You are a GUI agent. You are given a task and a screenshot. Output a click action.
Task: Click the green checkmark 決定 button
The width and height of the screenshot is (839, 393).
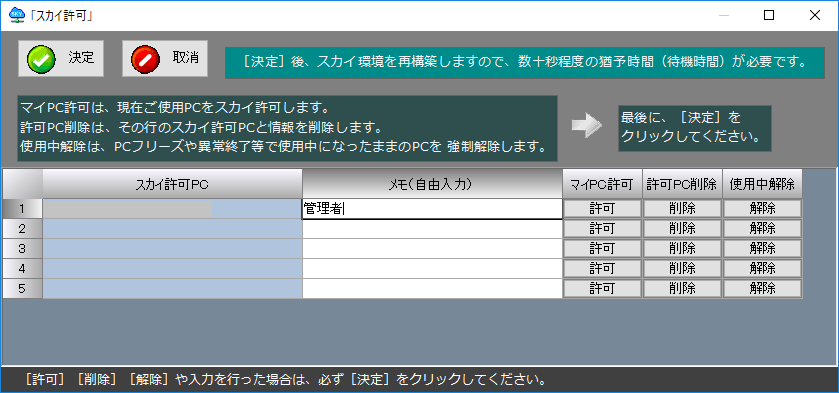pyautogui.click(x=61, y=58)
